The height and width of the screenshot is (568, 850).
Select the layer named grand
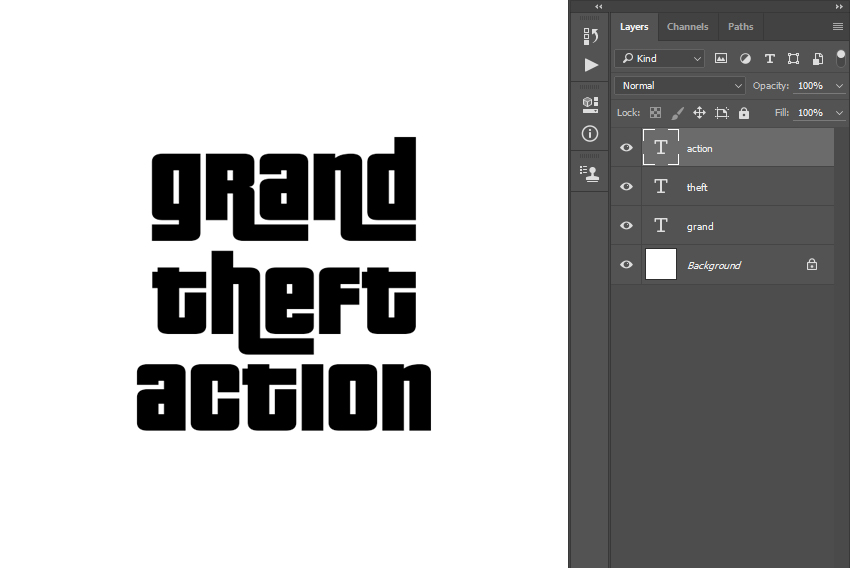723,225
